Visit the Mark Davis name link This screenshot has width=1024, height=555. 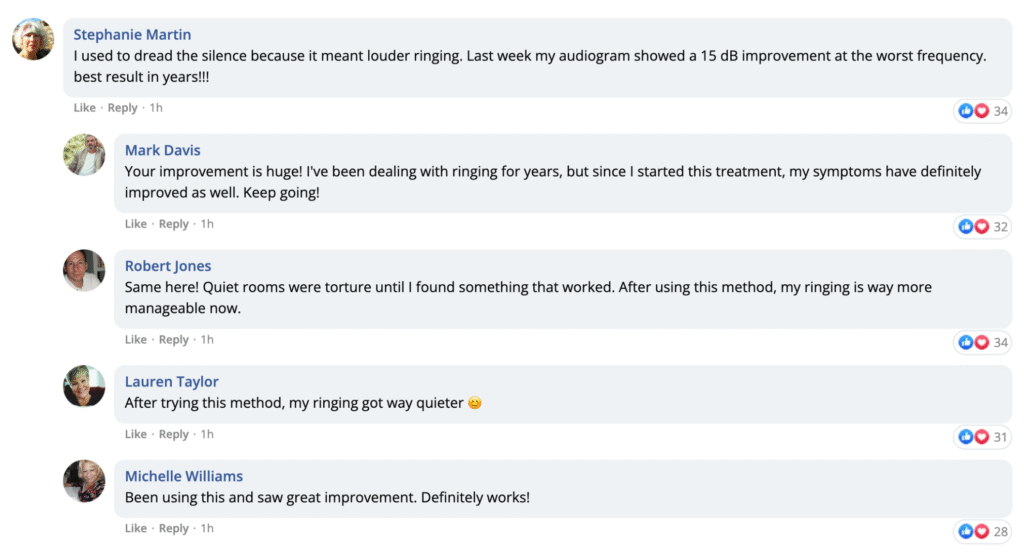pos(163,150)
